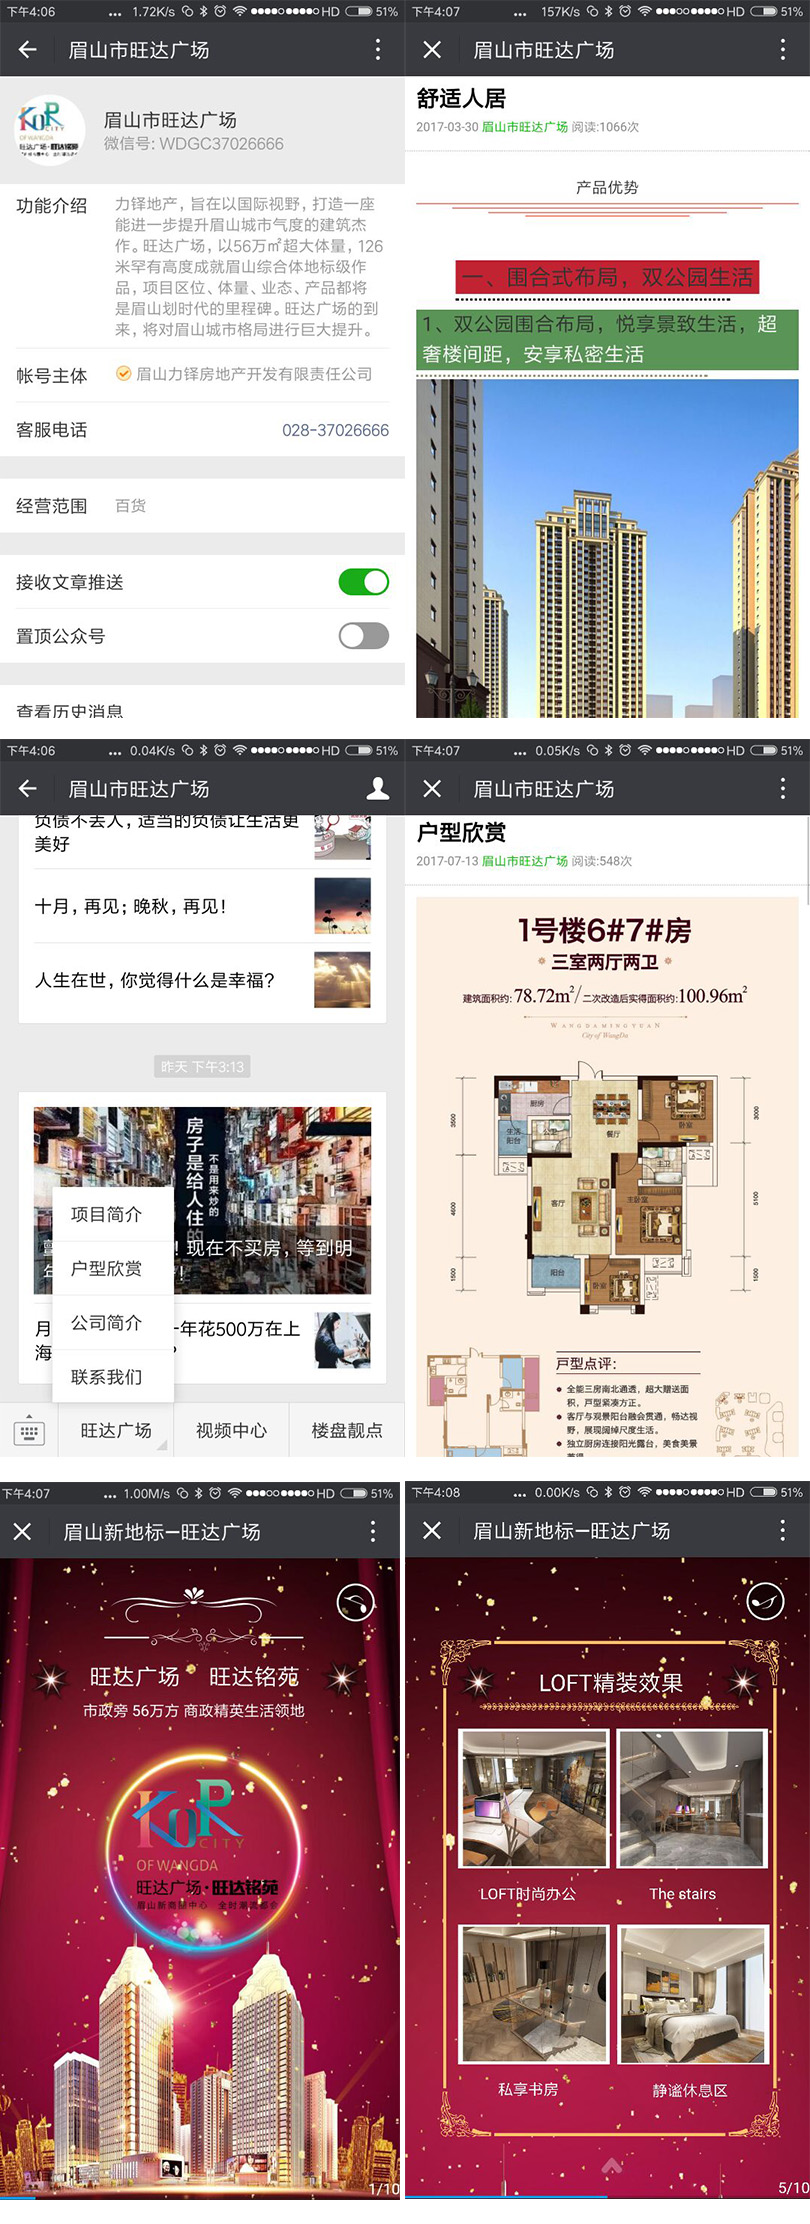
Task: Open the options menu on the LOFT精装效果 slide
Action: [782, 1531]
